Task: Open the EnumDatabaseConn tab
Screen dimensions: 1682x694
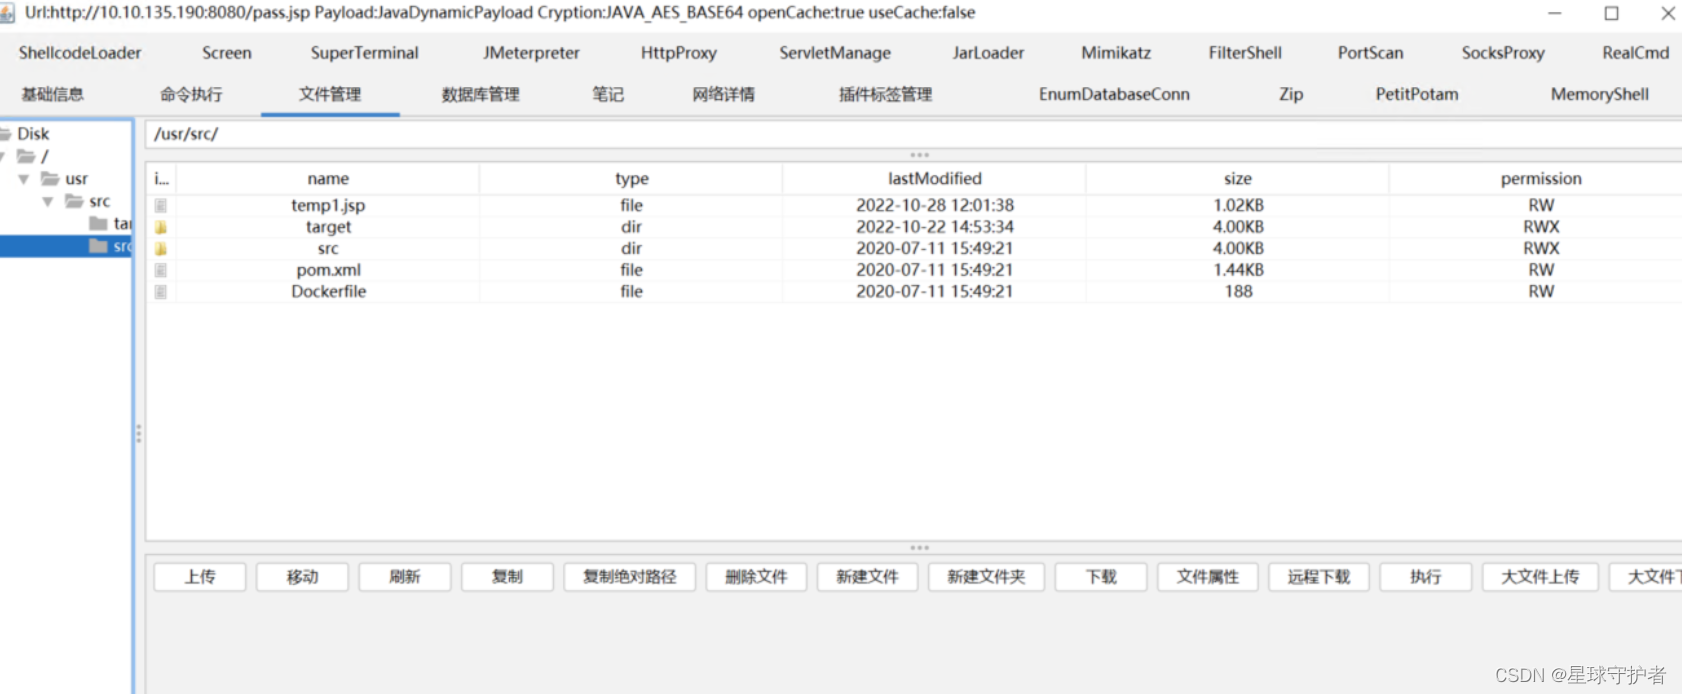Action: click(x=1114, y=94)
